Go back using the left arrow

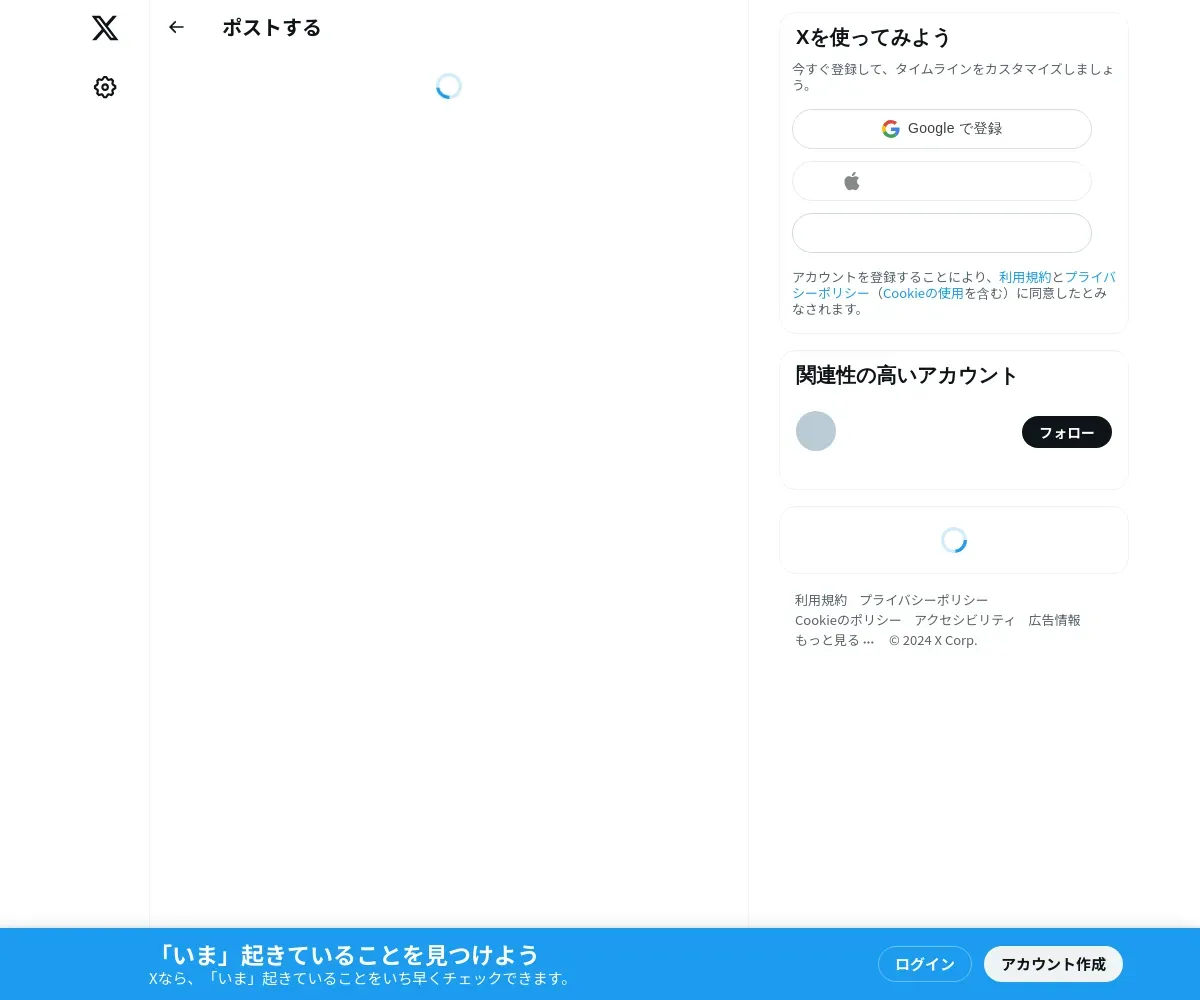pyautogui.click(x=176, y=27)
